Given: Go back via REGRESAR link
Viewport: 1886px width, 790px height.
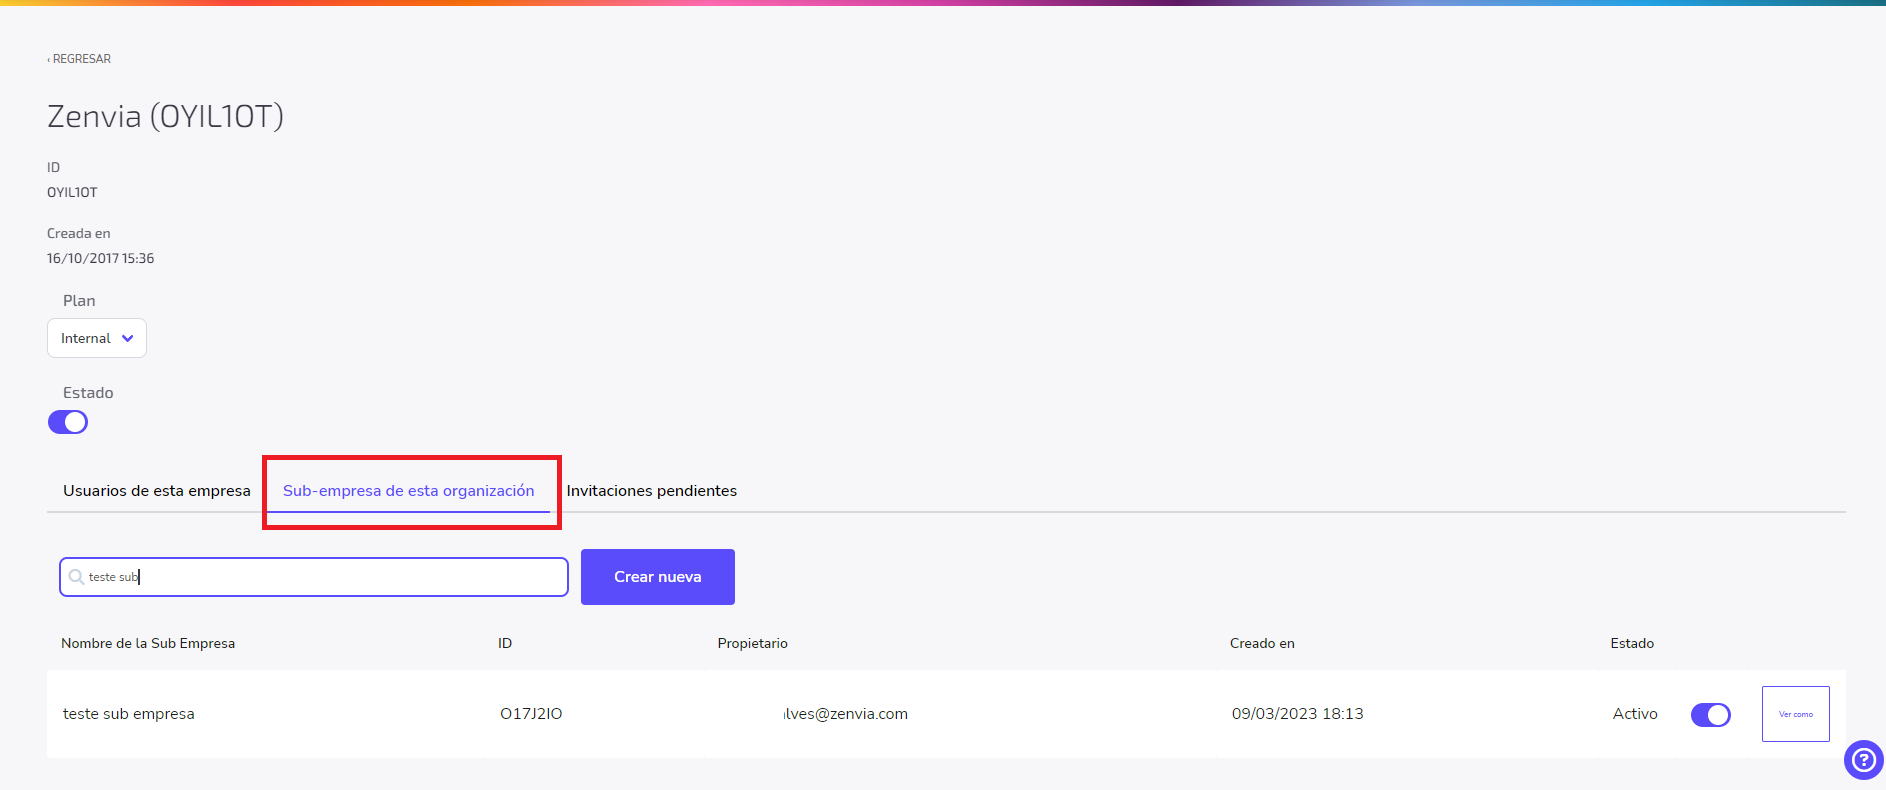Looking at the screenshot, I should click(79, 59).
